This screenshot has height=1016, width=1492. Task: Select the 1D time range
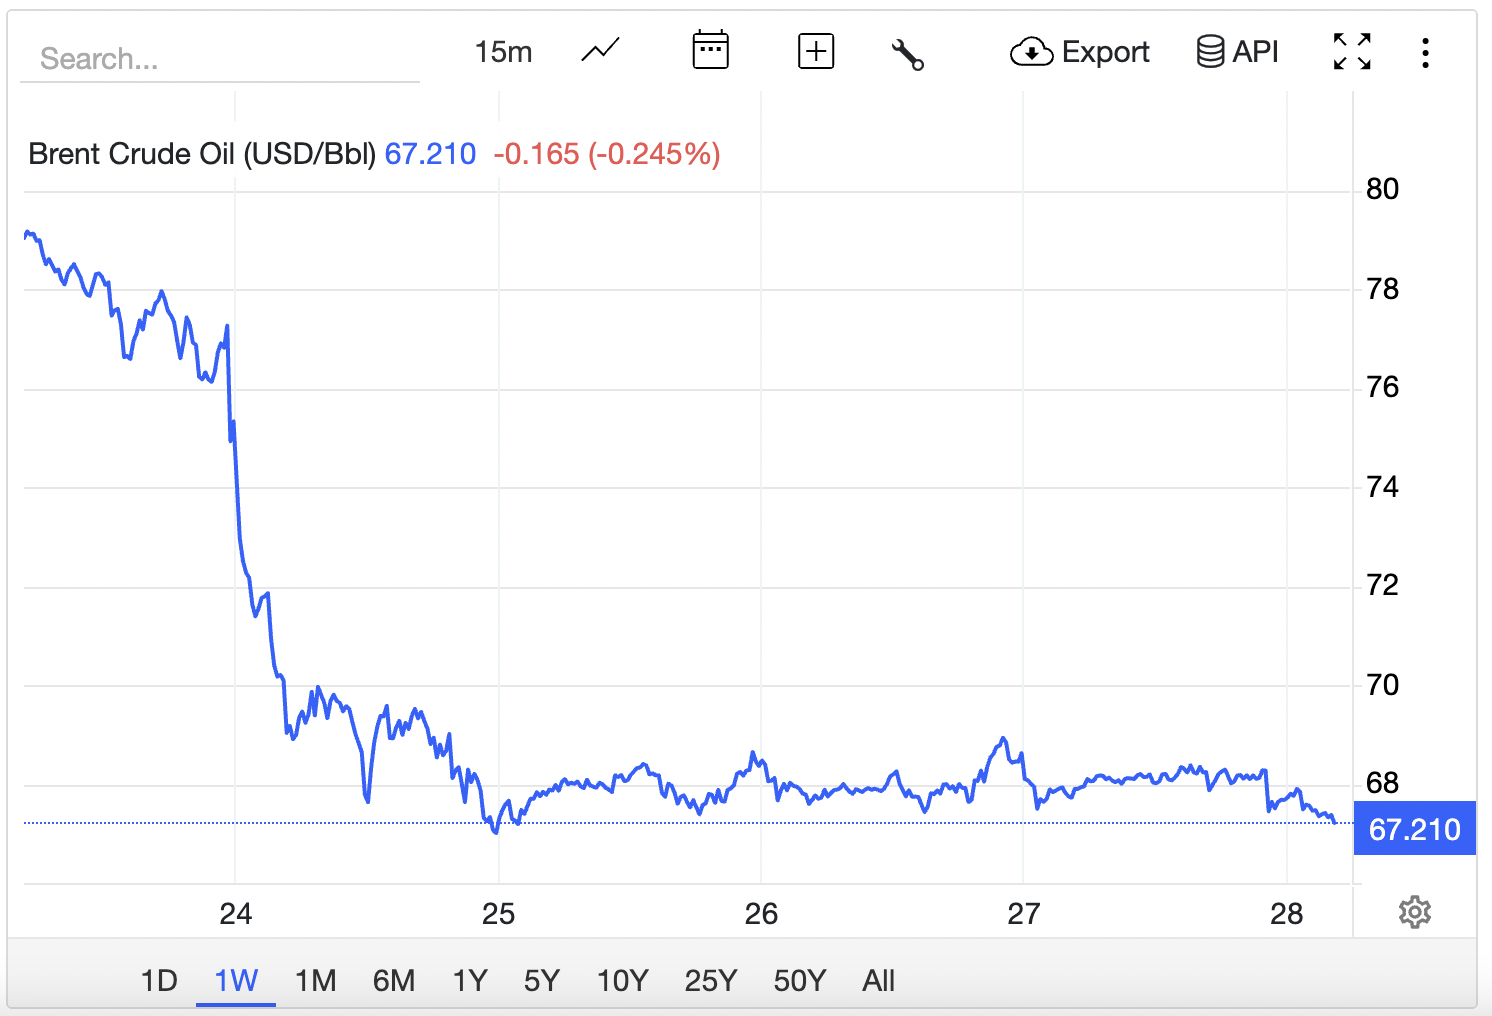pos(159,980)
